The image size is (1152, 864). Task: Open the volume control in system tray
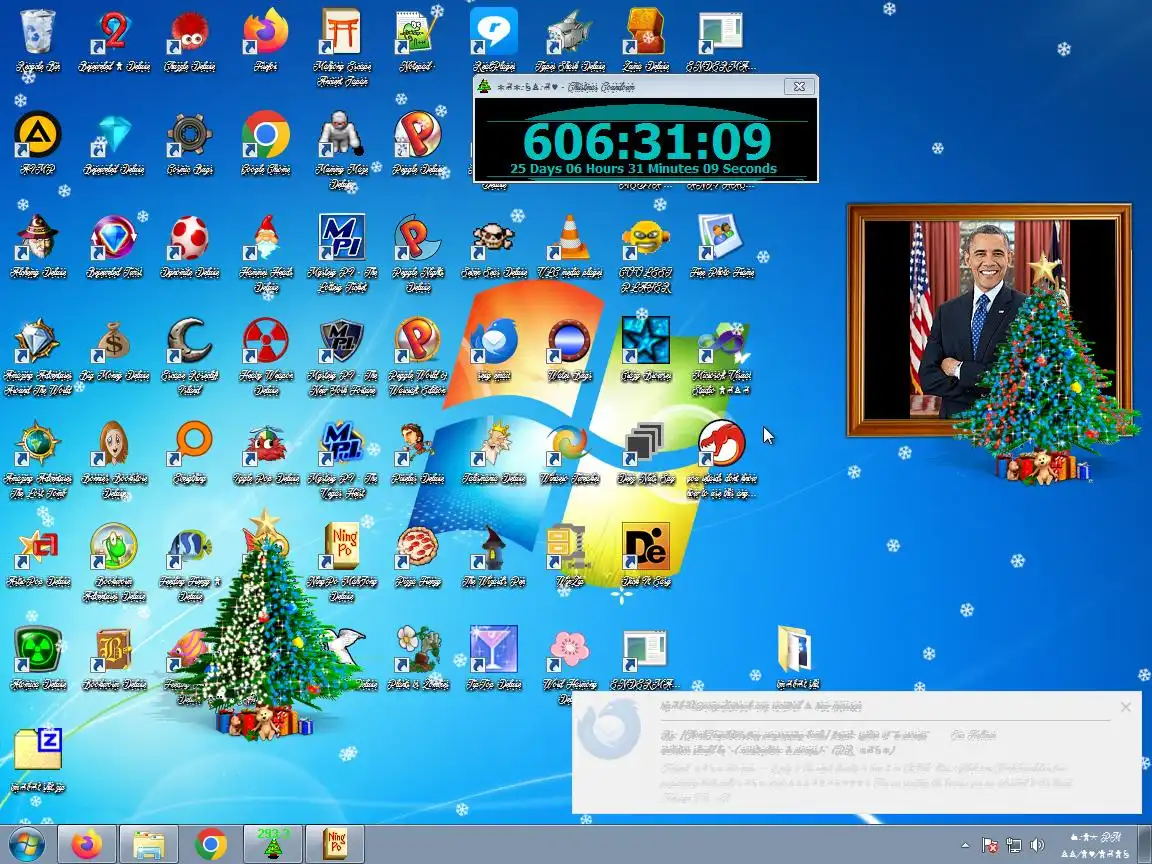(1037, 845)
